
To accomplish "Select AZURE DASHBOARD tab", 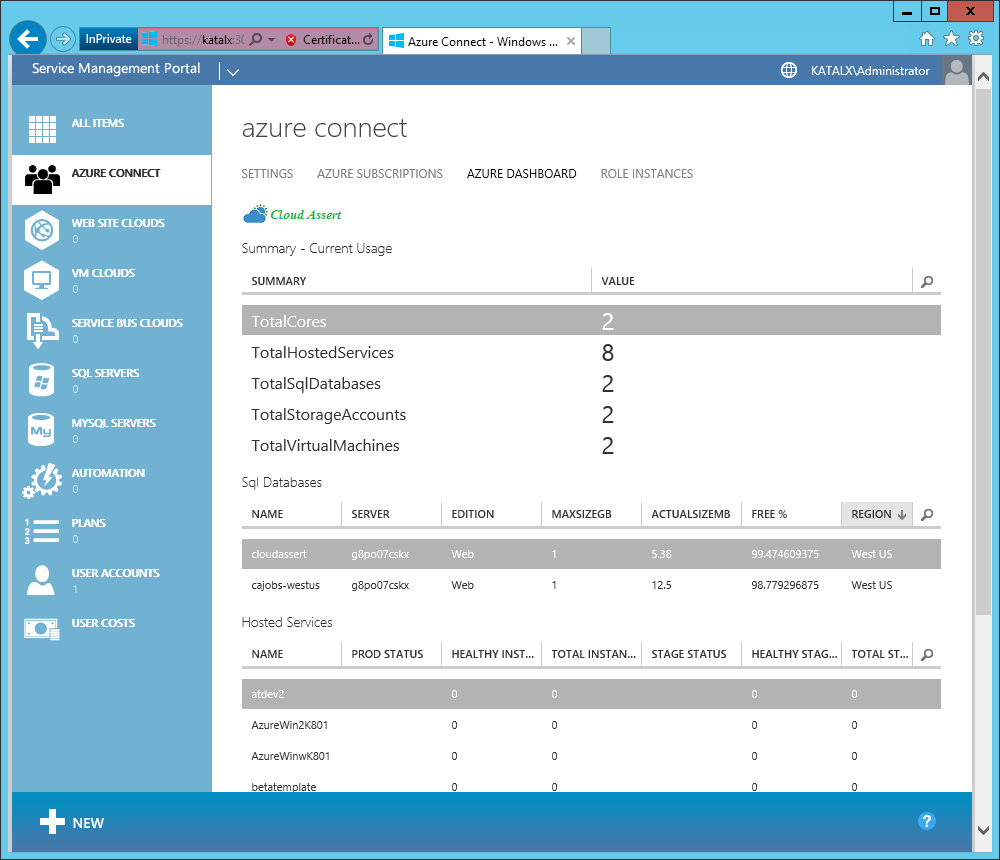I will 521,174.
